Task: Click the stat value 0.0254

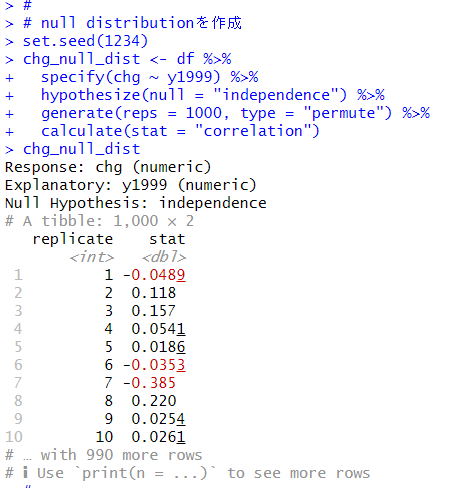Action: coord(158,419)
